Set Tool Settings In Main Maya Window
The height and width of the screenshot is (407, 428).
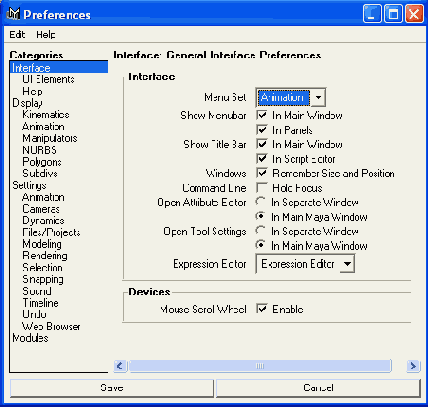pyautogui.click(x=260, y=245)
